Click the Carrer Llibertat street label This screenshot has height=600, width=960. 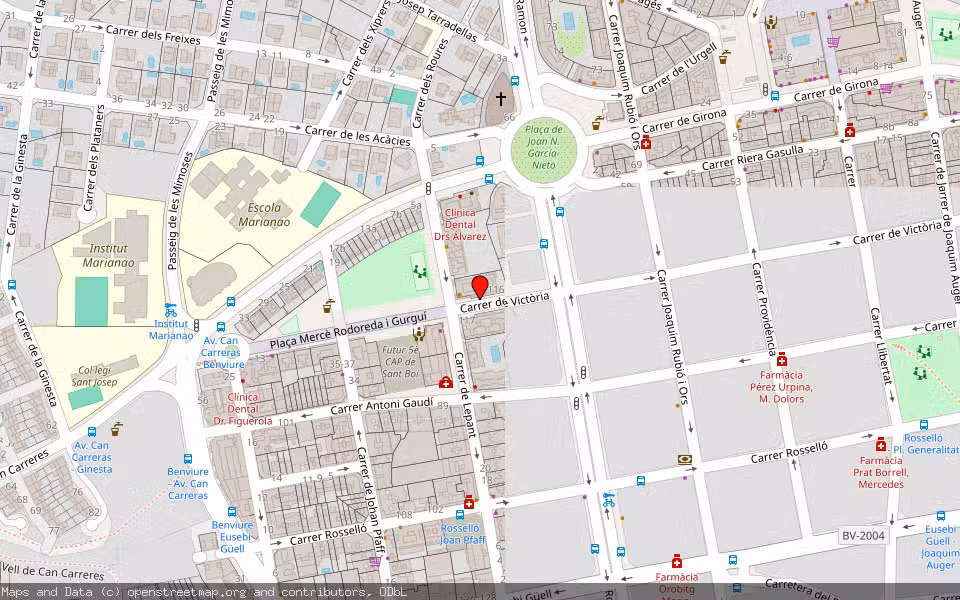click(880, 347)
